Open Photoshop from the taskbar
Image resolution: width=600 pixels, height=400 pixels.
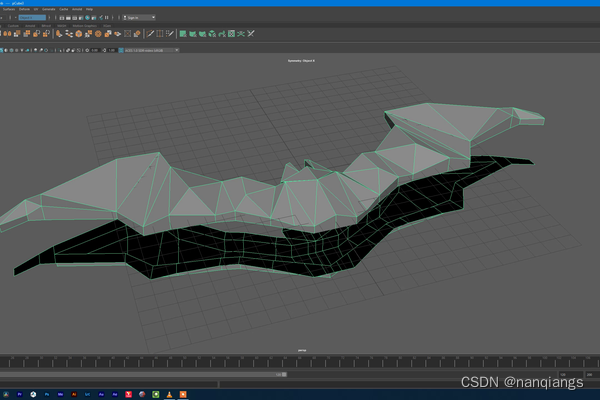(x=47, y=394)
